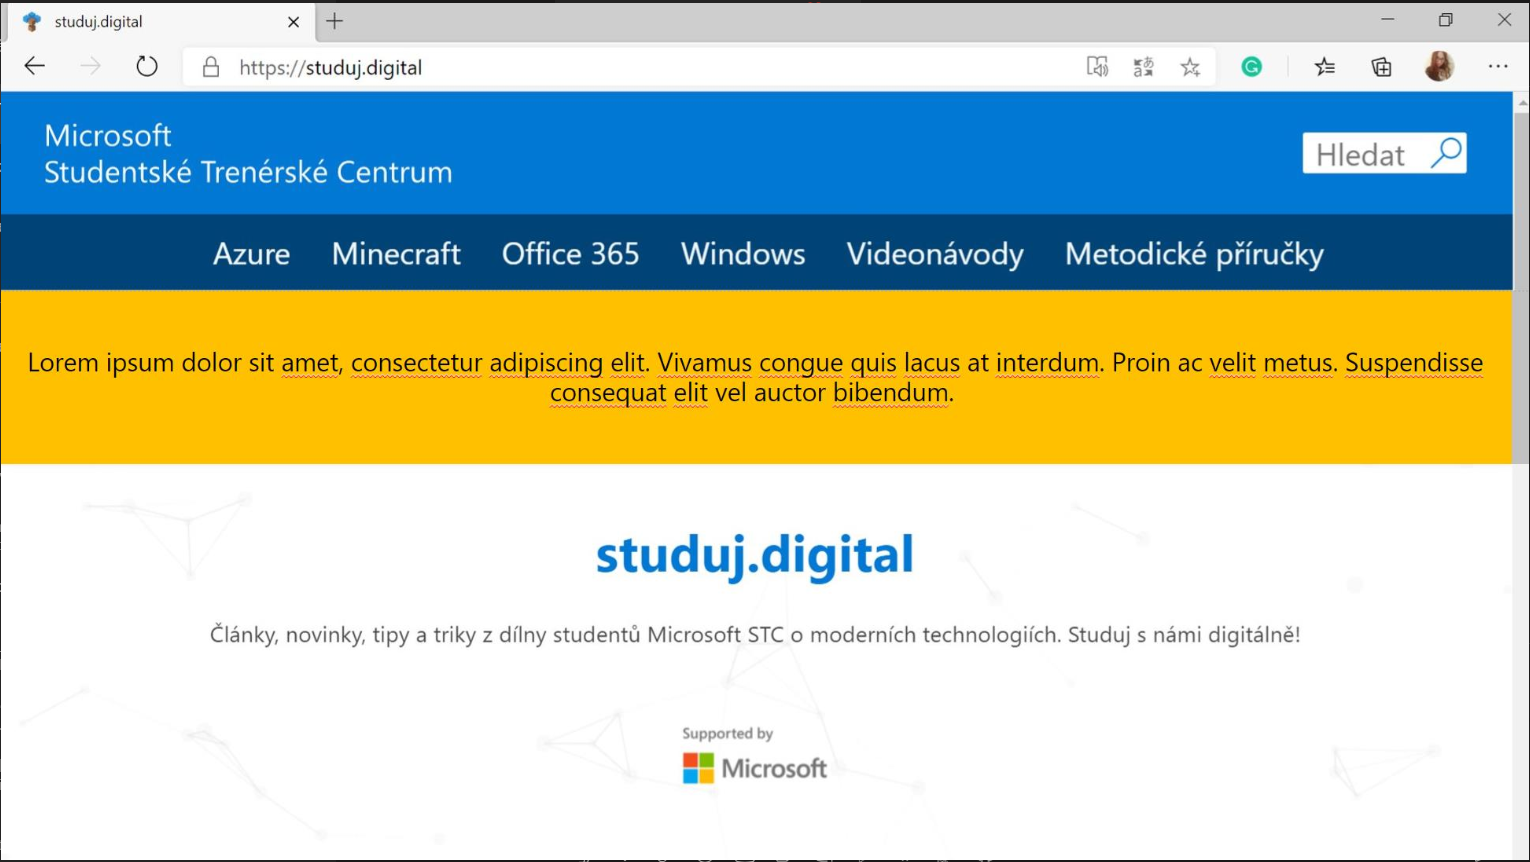Open the Translate page icon

click(1143, 67)
